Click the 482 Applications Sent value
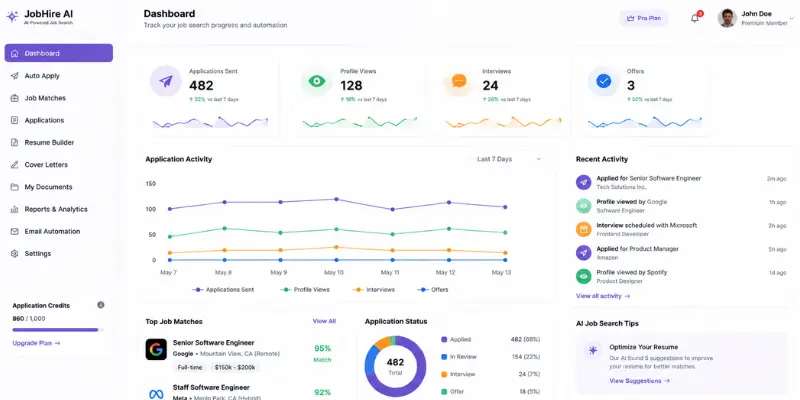The height and width of the screenshot is (400, 800). click(201, 86)
